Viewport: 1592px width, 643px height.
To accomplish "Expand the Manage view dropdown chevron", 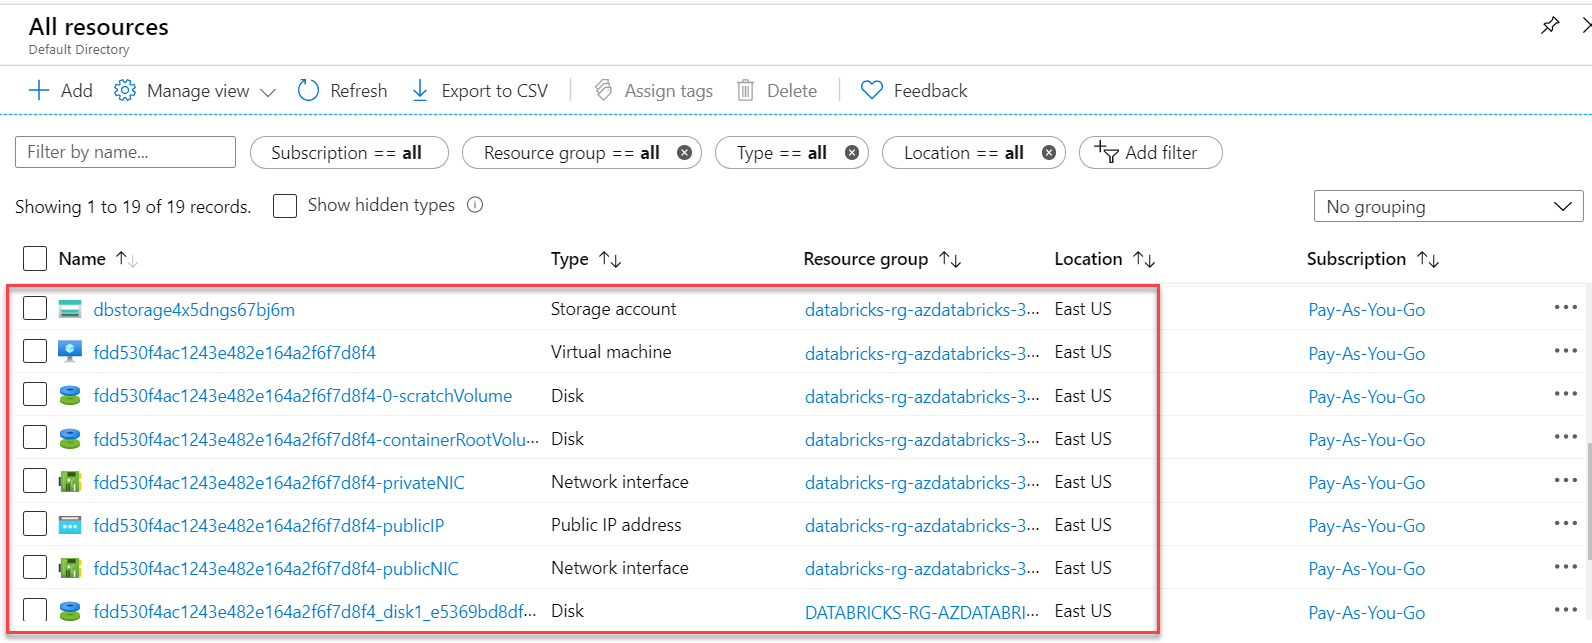I will click(x=268, y=92).
